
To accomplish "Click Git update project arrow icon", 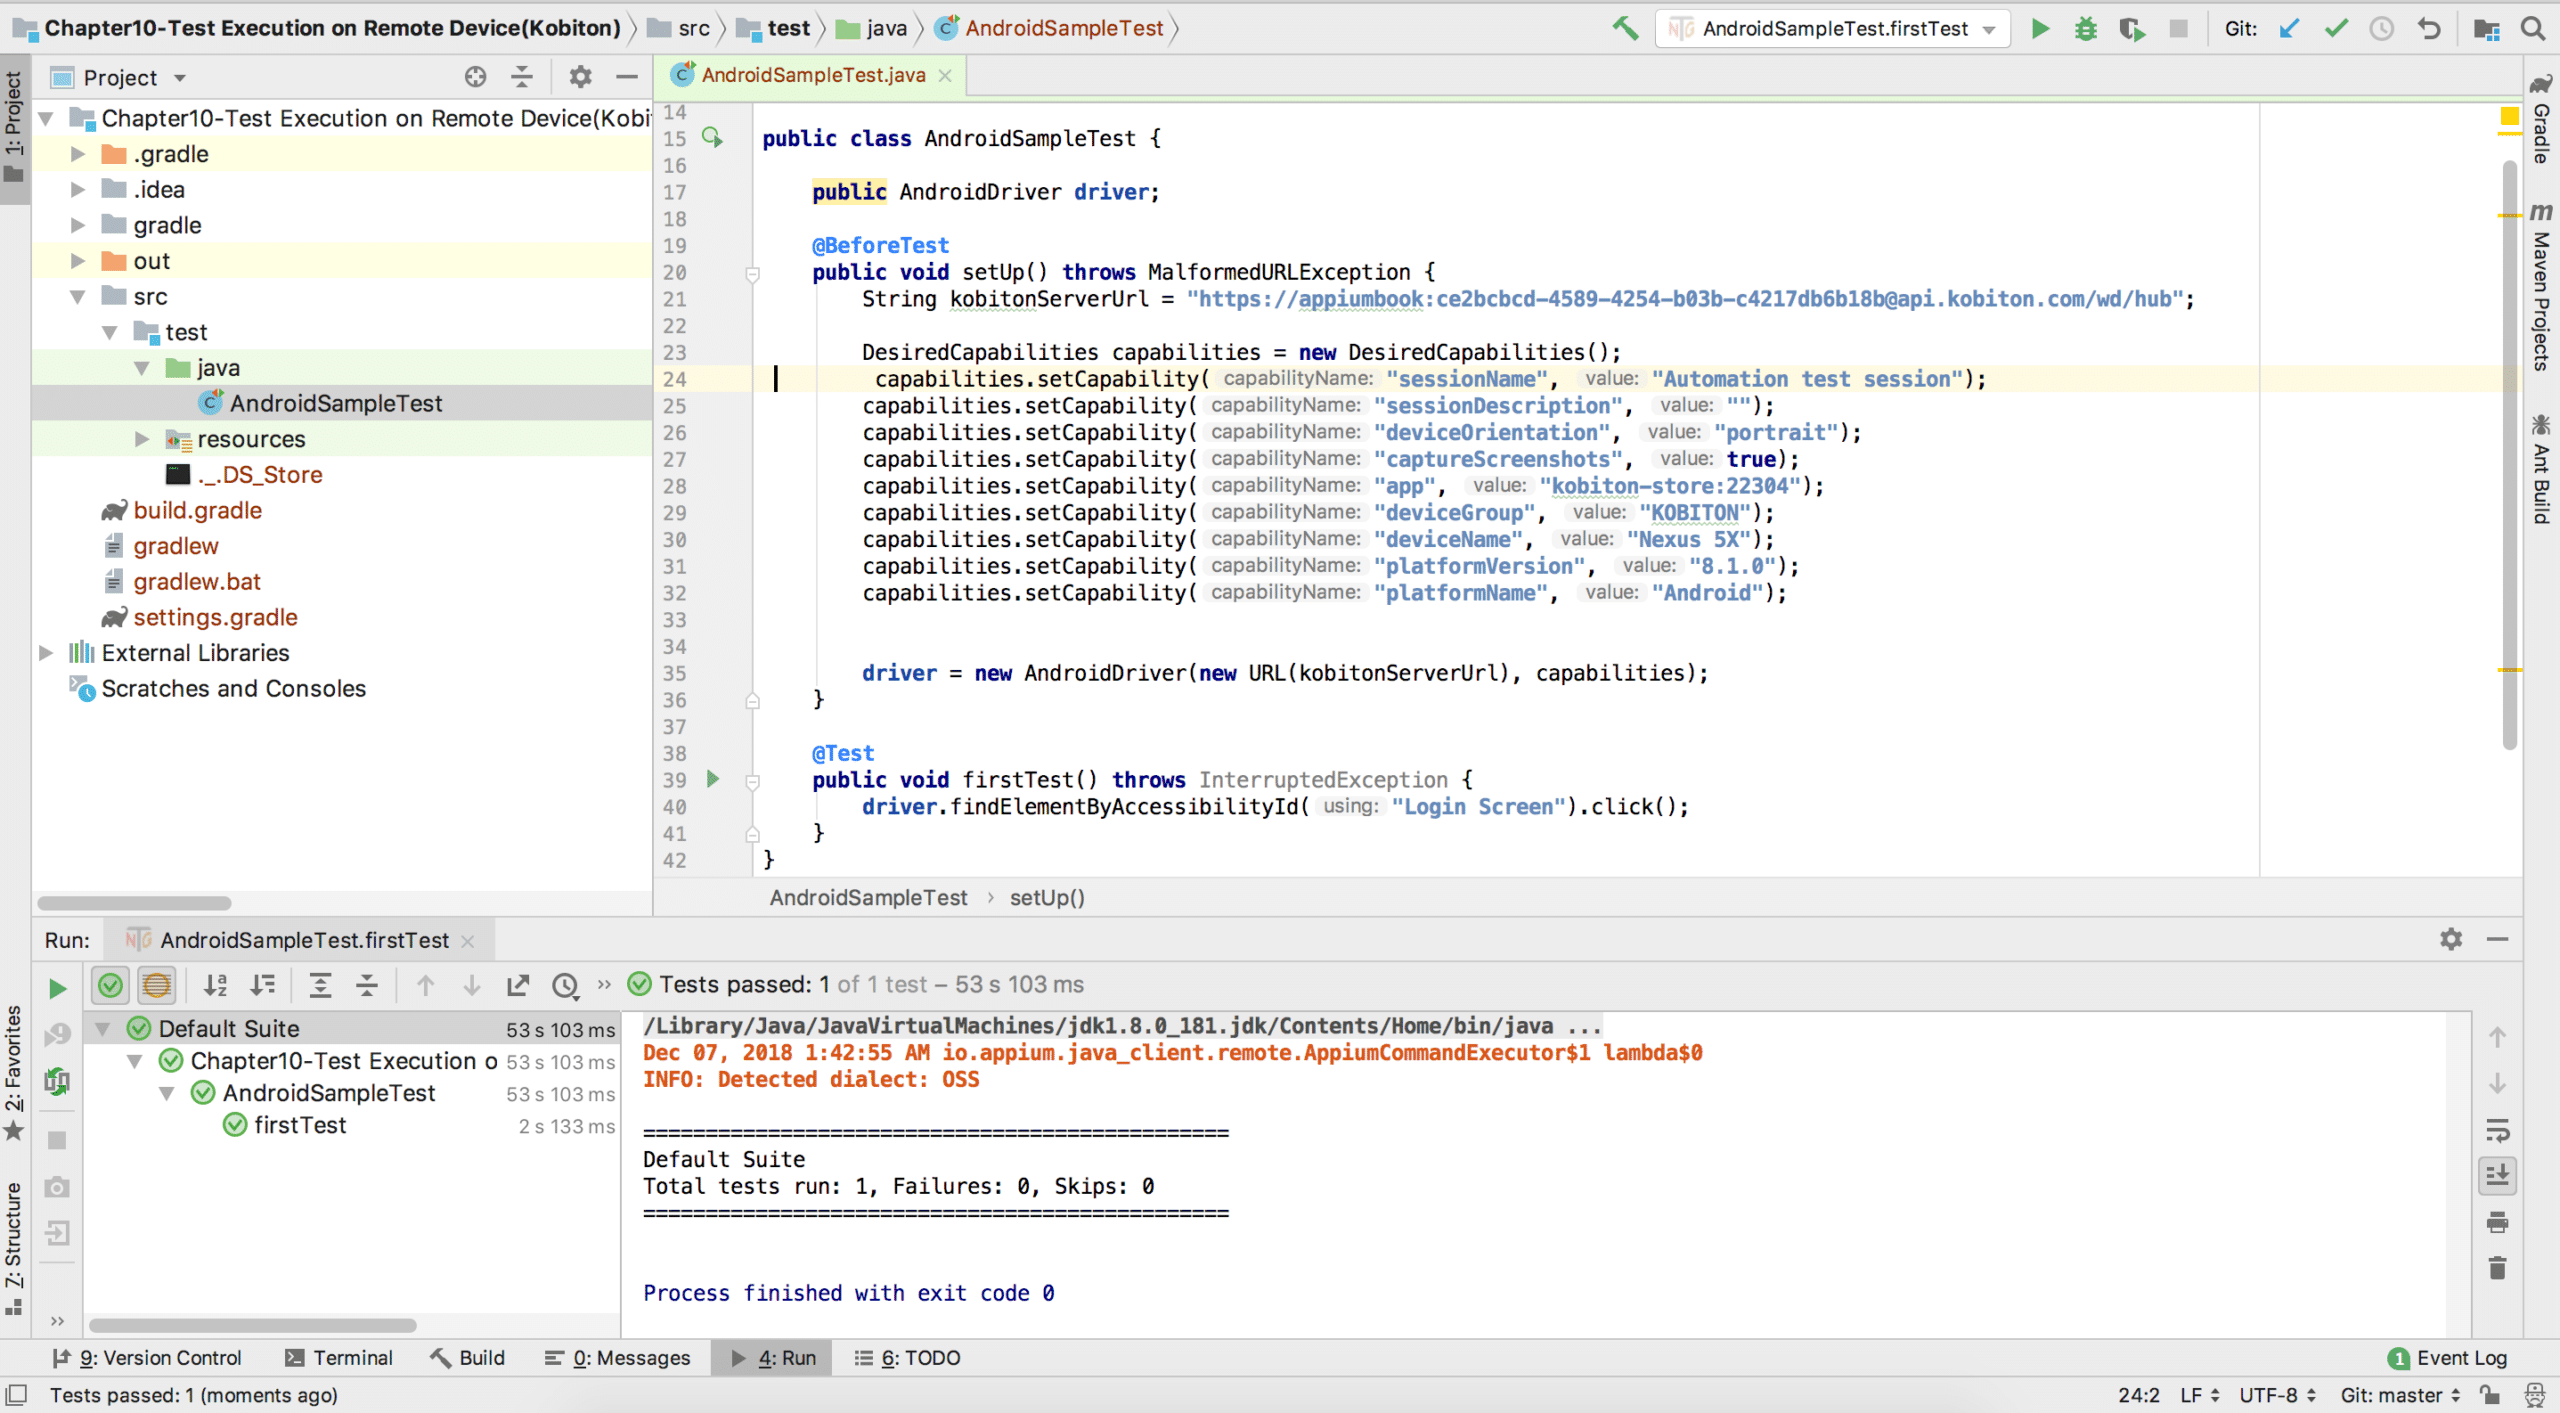I will tap(2289, 28).
